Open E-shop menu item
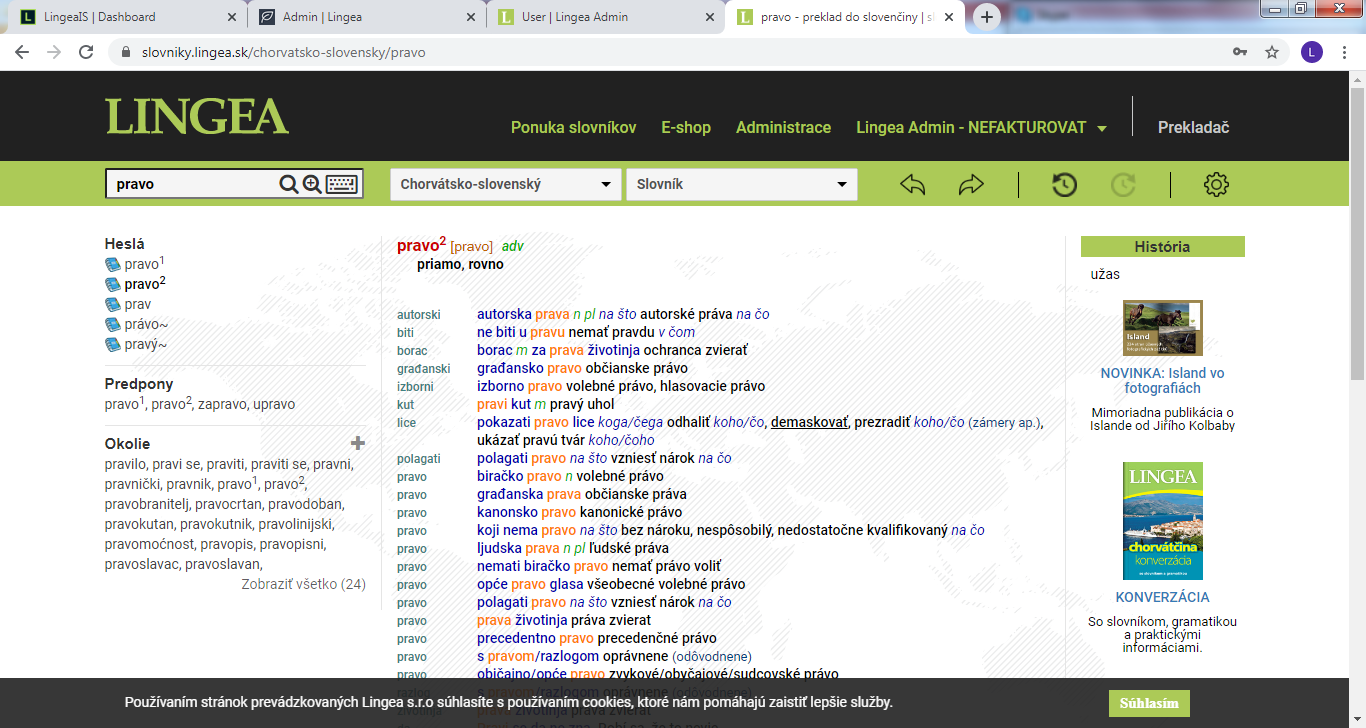The image size is (1366, 728). pyautogui.click(x=686, y=128)
